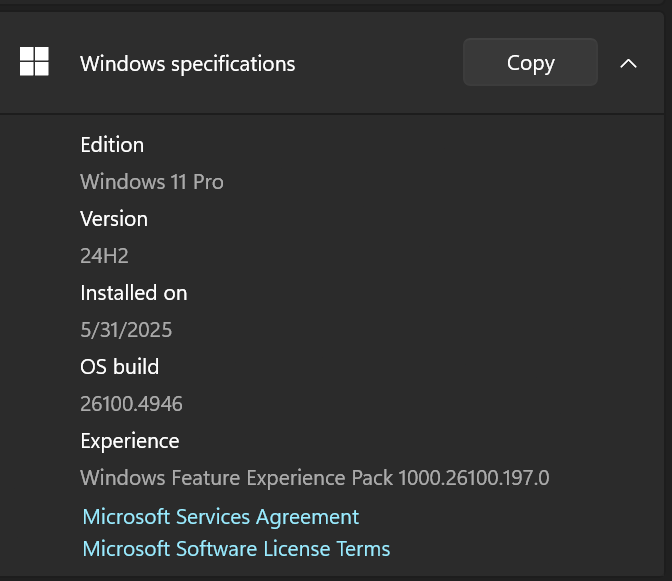This screenshot has height=581, width=672.
Task: Select the Experience label
Action: (x=129, y=441)
